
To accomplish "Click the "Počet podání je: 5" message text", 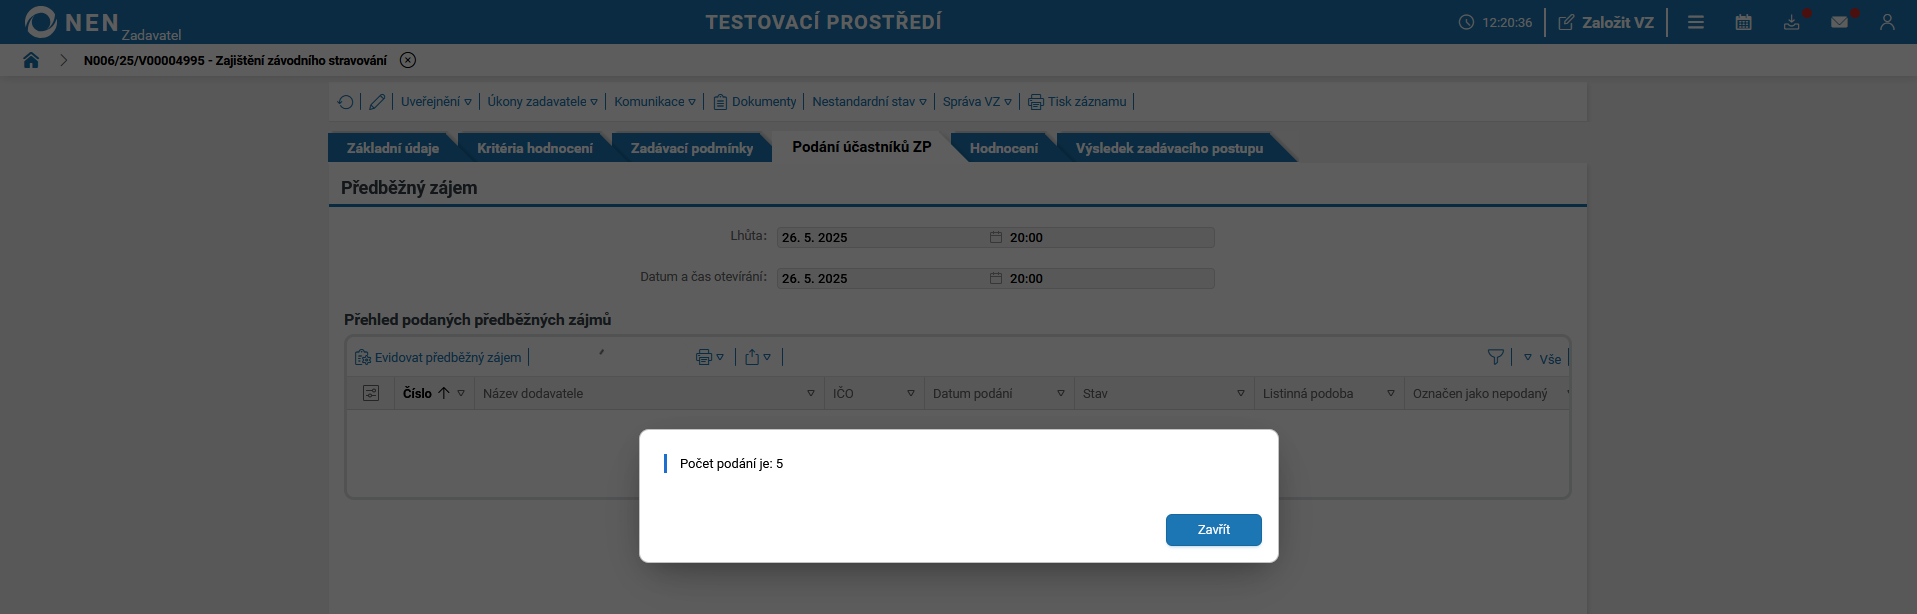I will 731,464.
